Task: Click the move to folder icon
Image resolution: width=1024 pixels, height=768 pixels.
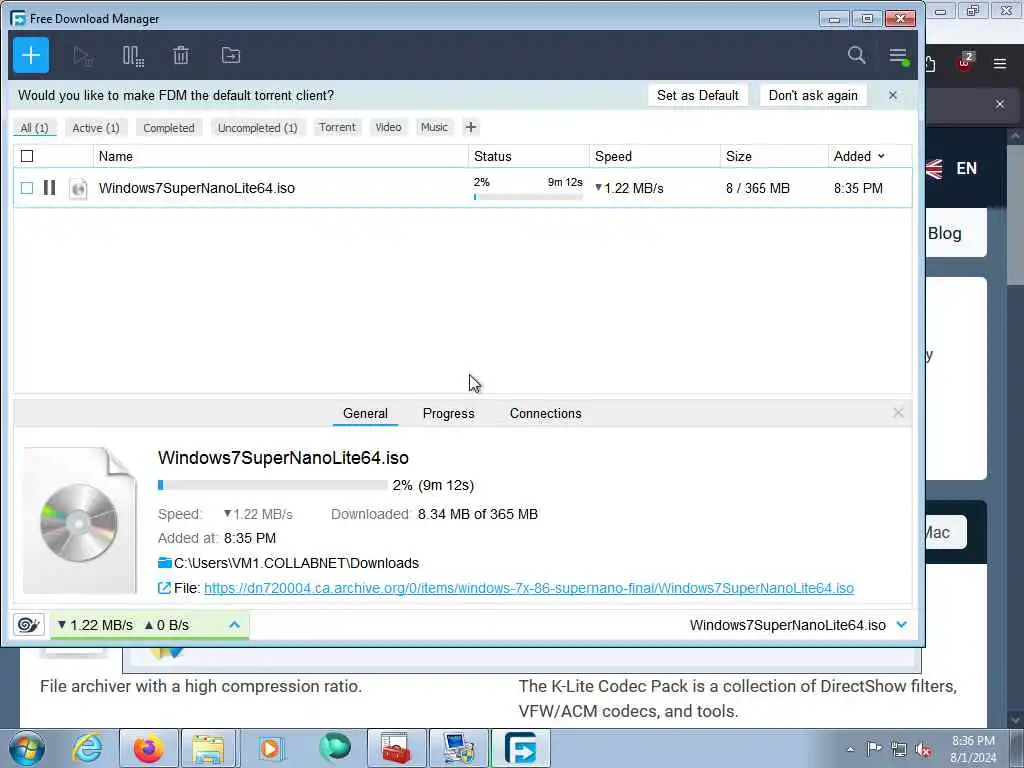Action: click(231, 56)
